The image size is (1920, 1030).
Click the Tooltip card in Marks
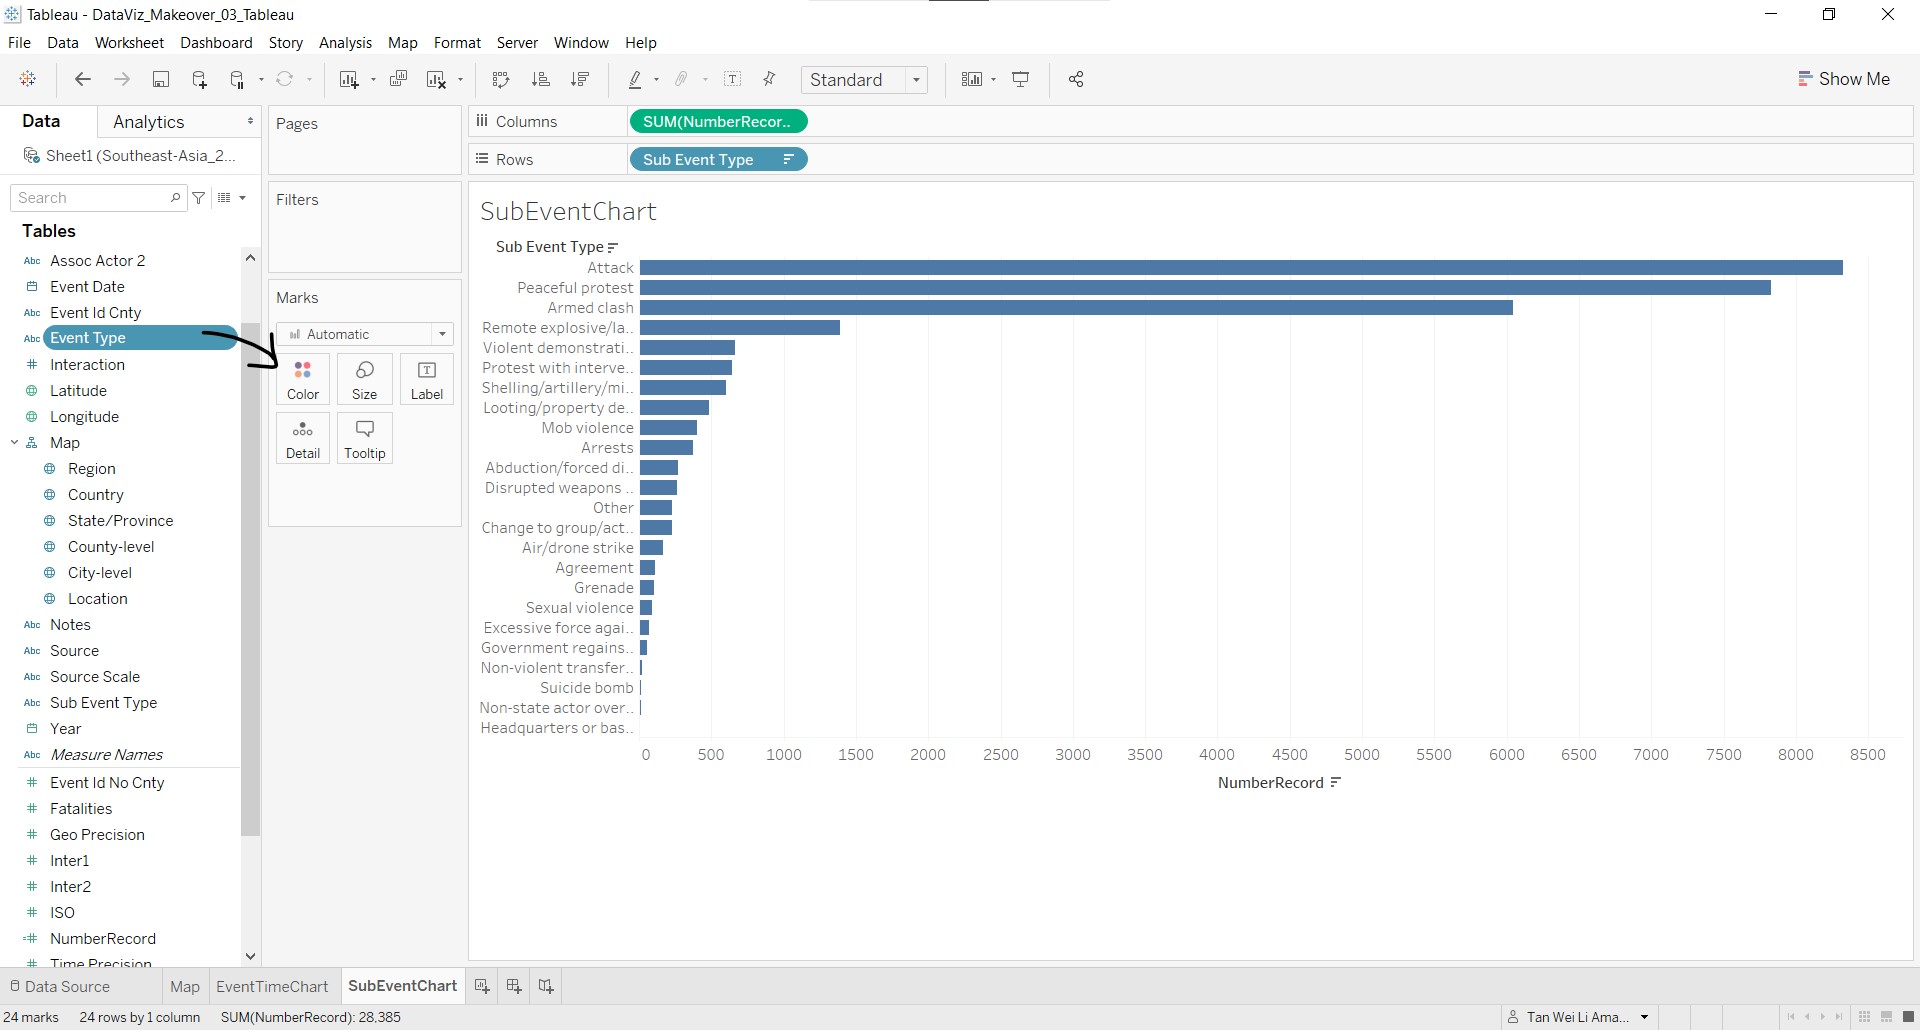coord(365,439)
